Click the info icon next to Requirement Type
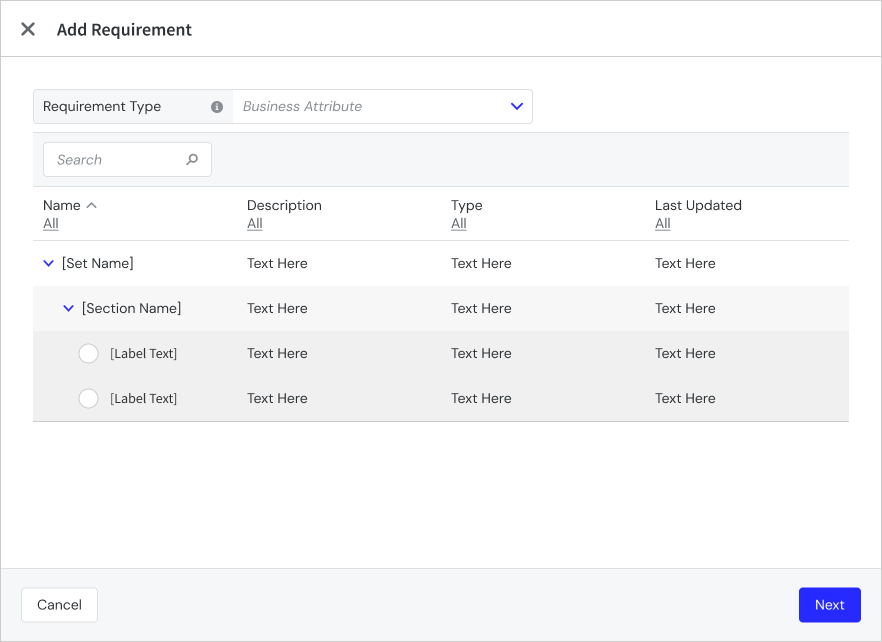Viewport: 882px width, 642px height. (x=216, y=106)
